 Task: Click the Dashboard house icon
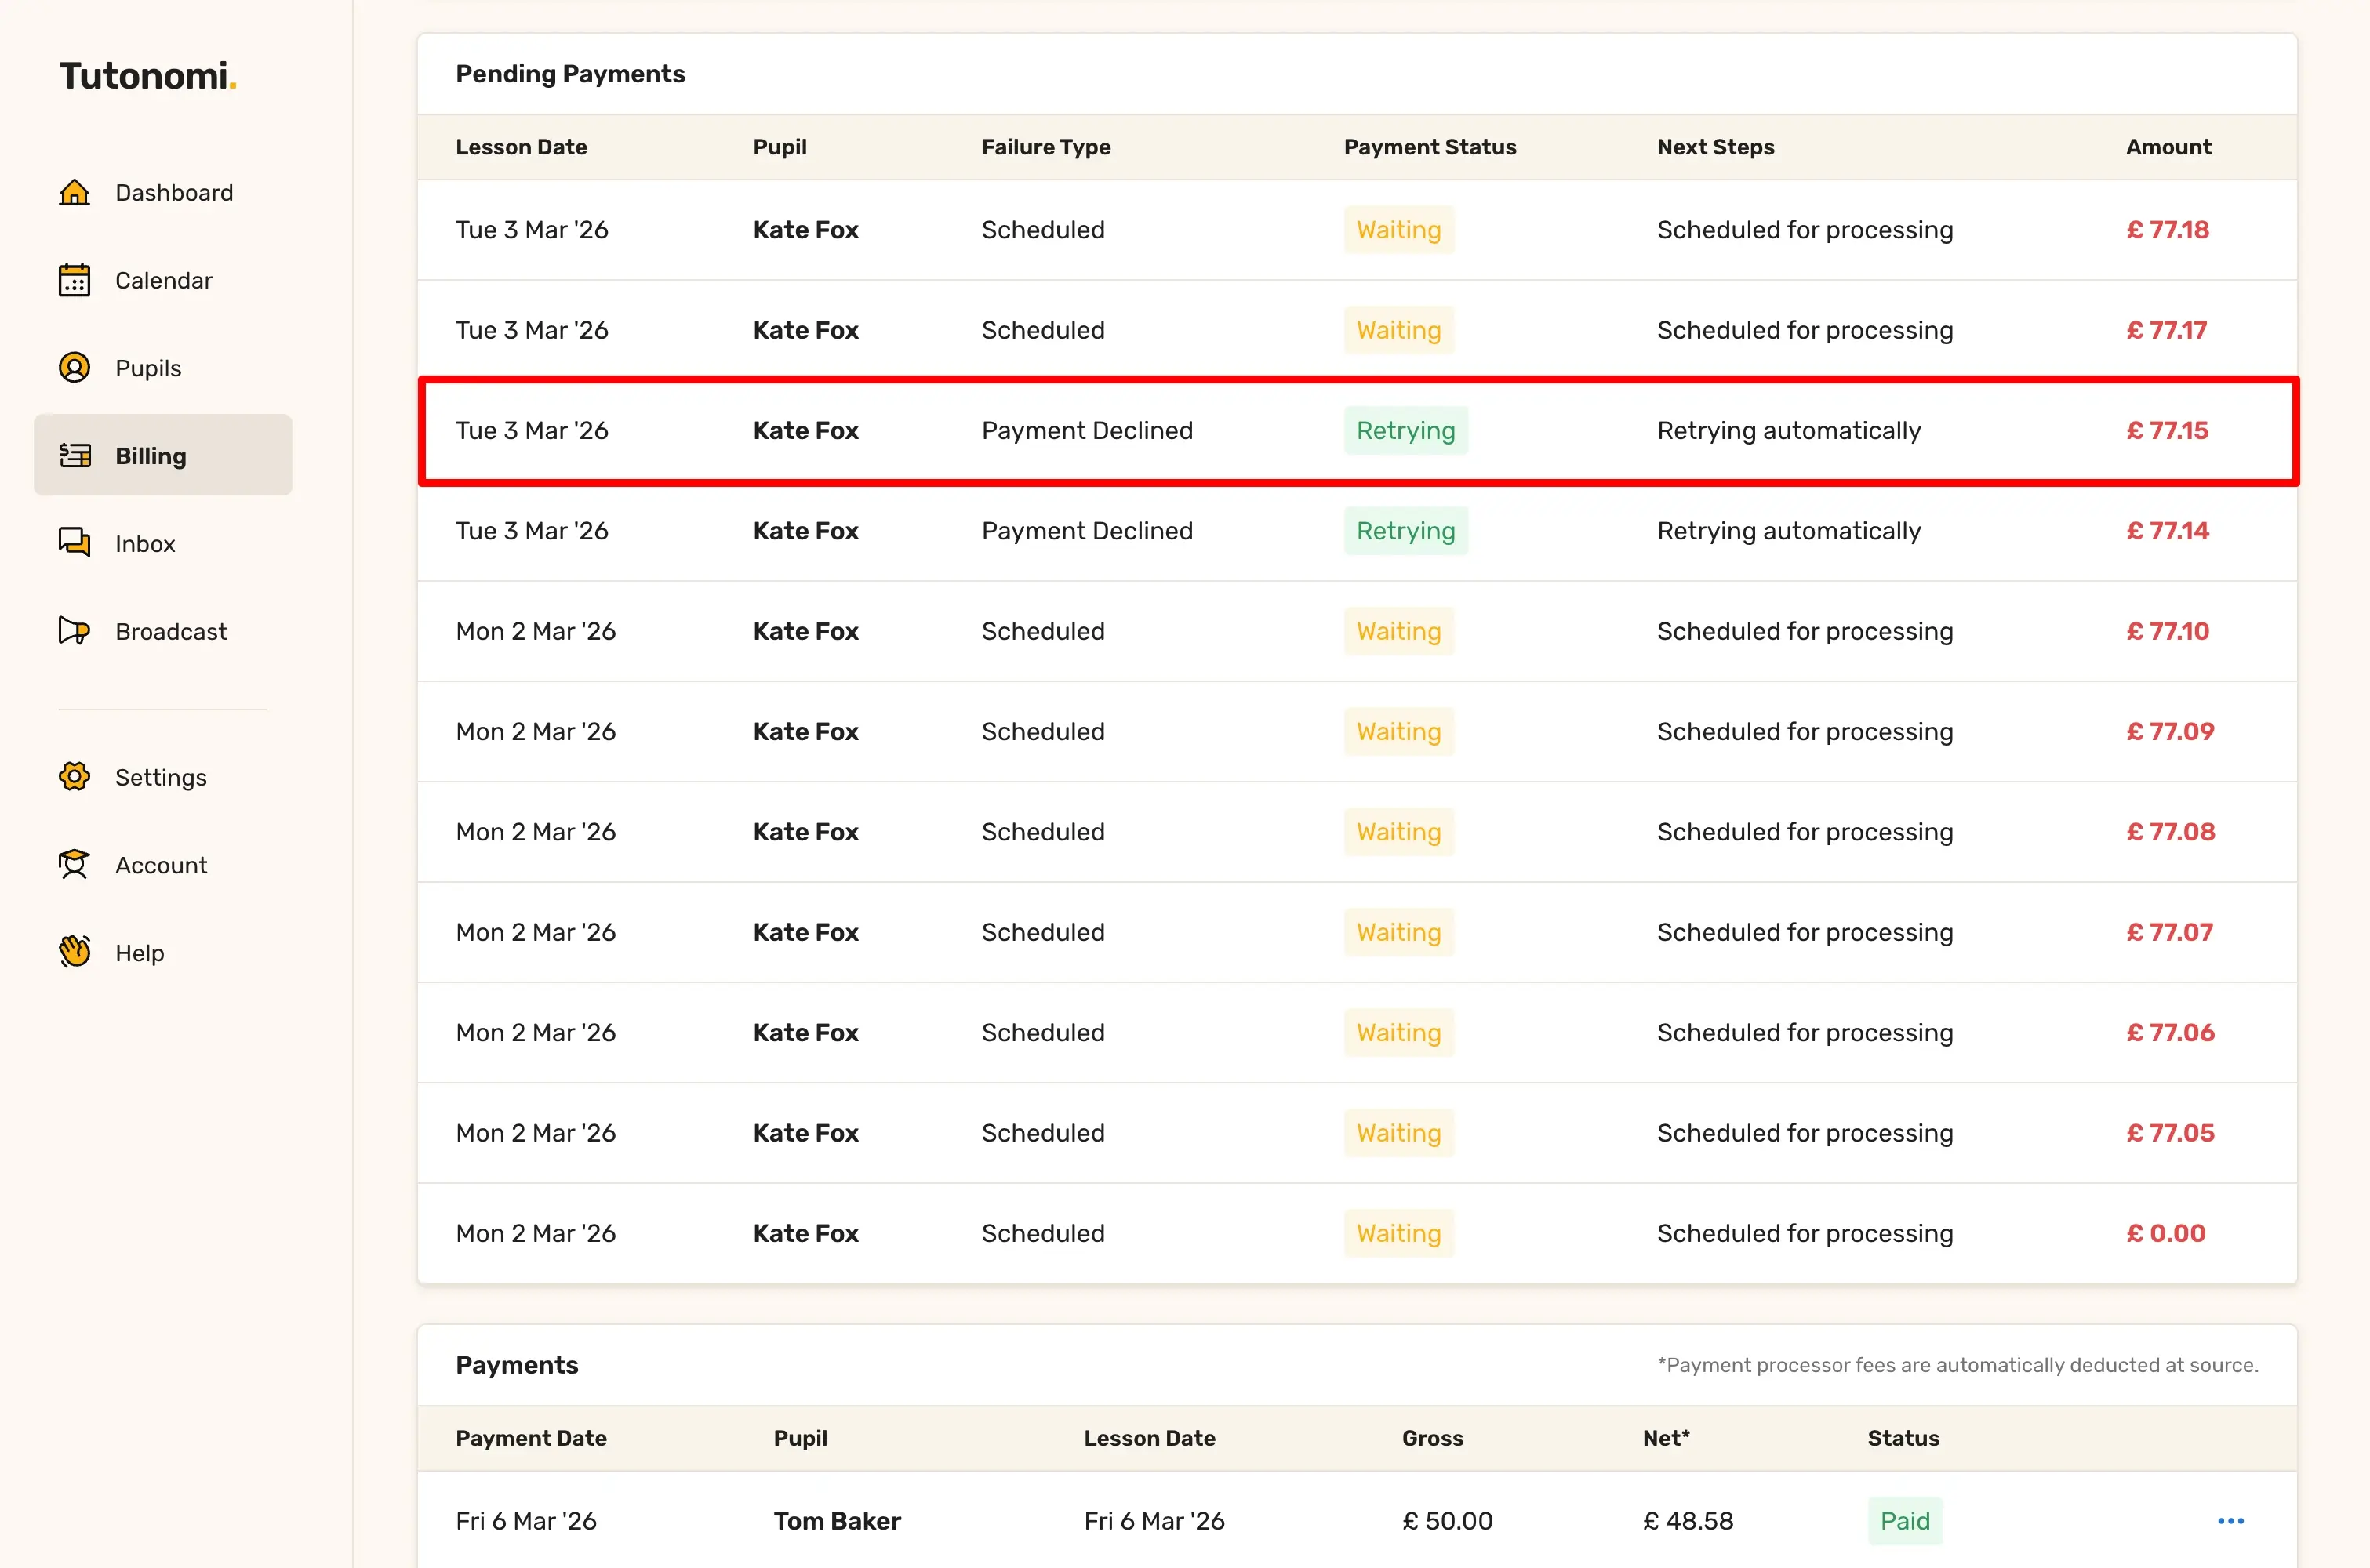pyautogui.click(x=74, y=192)
